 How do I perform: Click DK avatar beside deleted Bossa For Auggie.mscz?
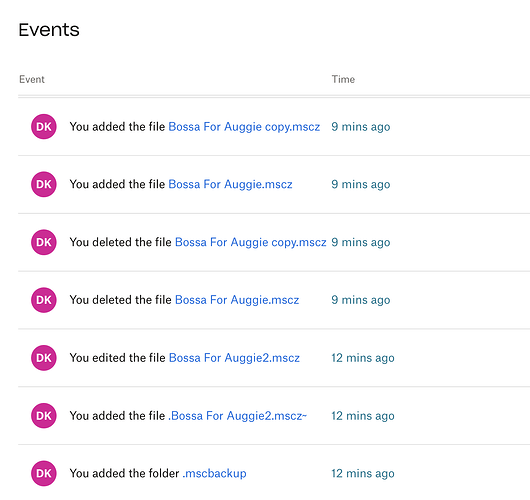coord(44,300)
